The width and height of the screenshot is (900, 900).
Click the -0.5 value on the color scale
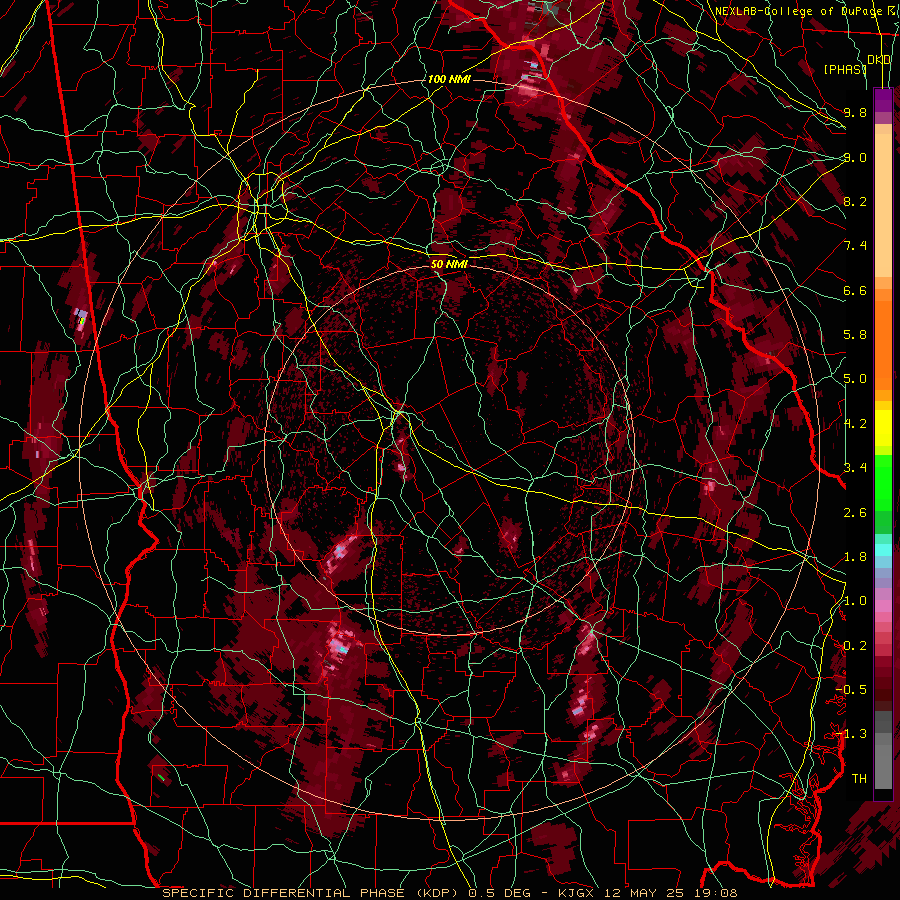(x=851, y=690)
